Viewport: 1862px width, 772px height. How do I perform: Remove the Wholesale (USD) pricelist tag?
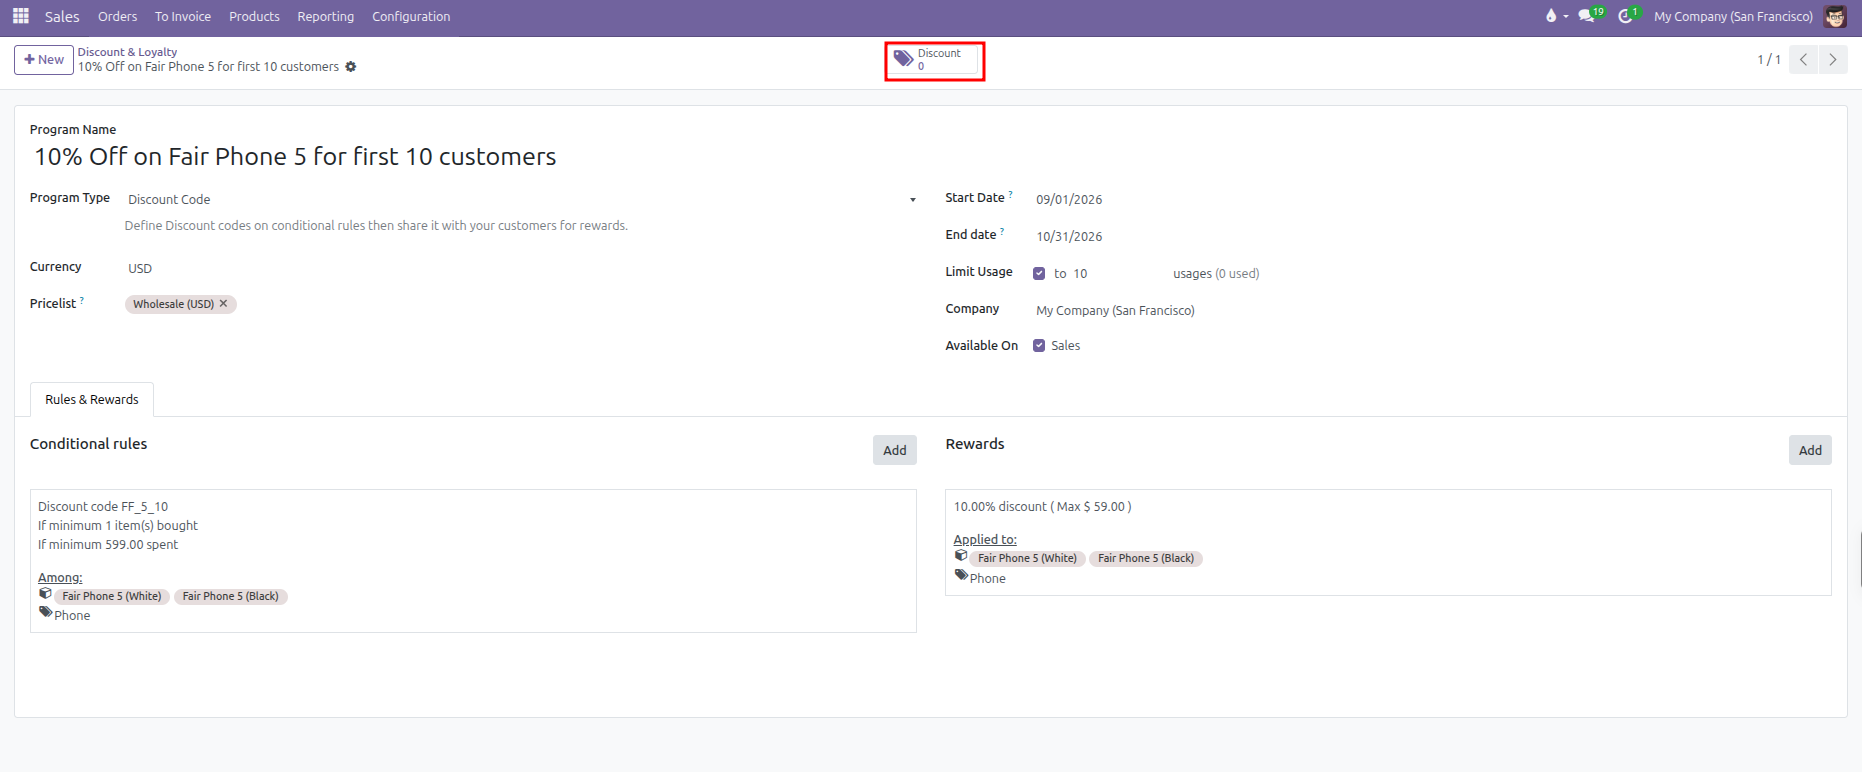coord(224,303)
